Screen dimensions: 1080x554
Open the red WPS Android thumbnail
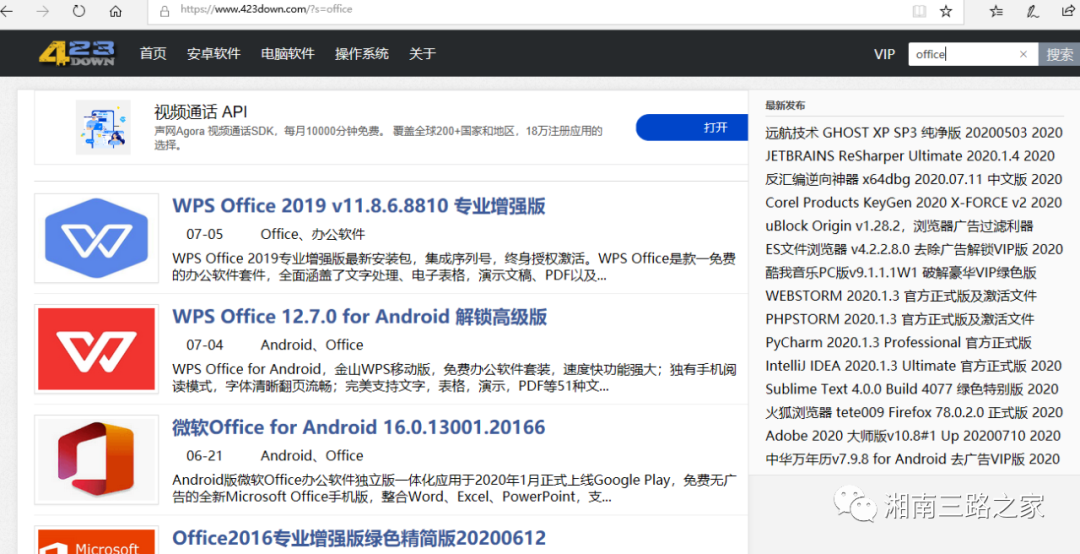tap(96, 349)
